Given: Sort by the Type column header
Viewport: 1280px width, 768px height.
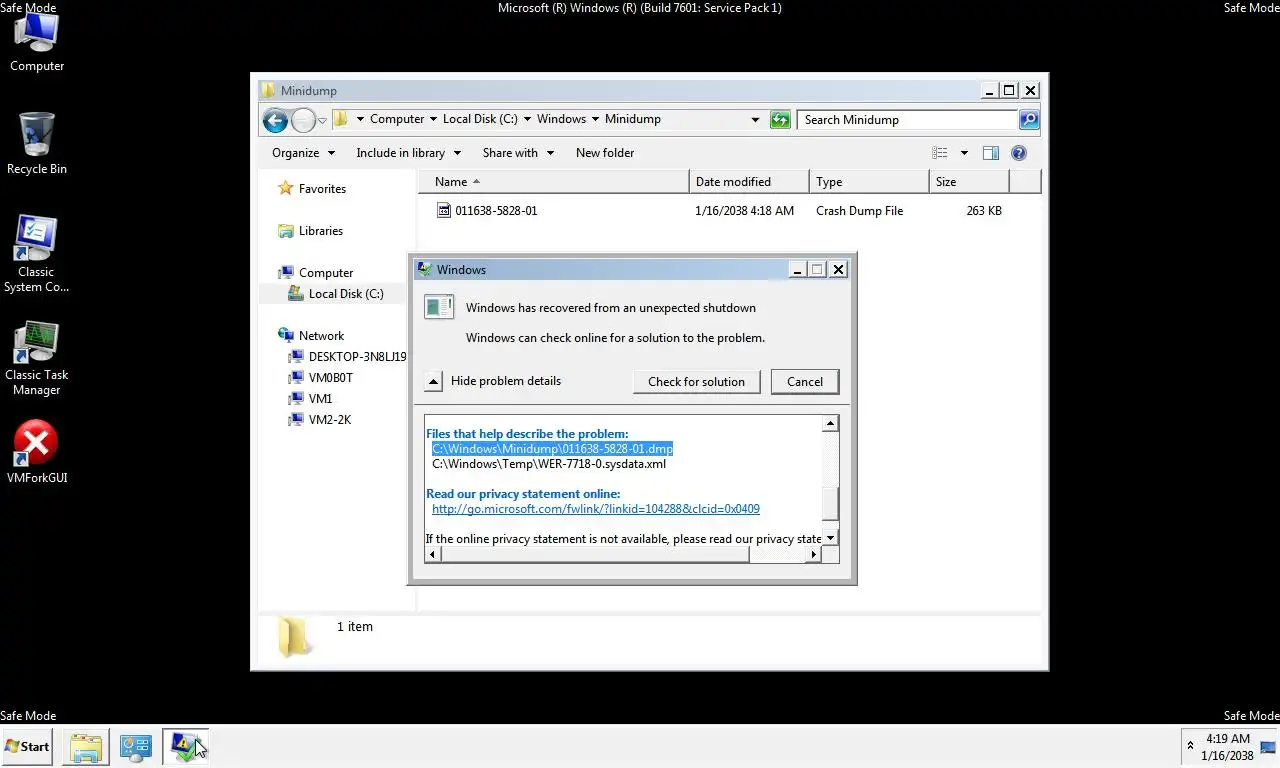Looking at the screenshot, I should tap(869, 182).
